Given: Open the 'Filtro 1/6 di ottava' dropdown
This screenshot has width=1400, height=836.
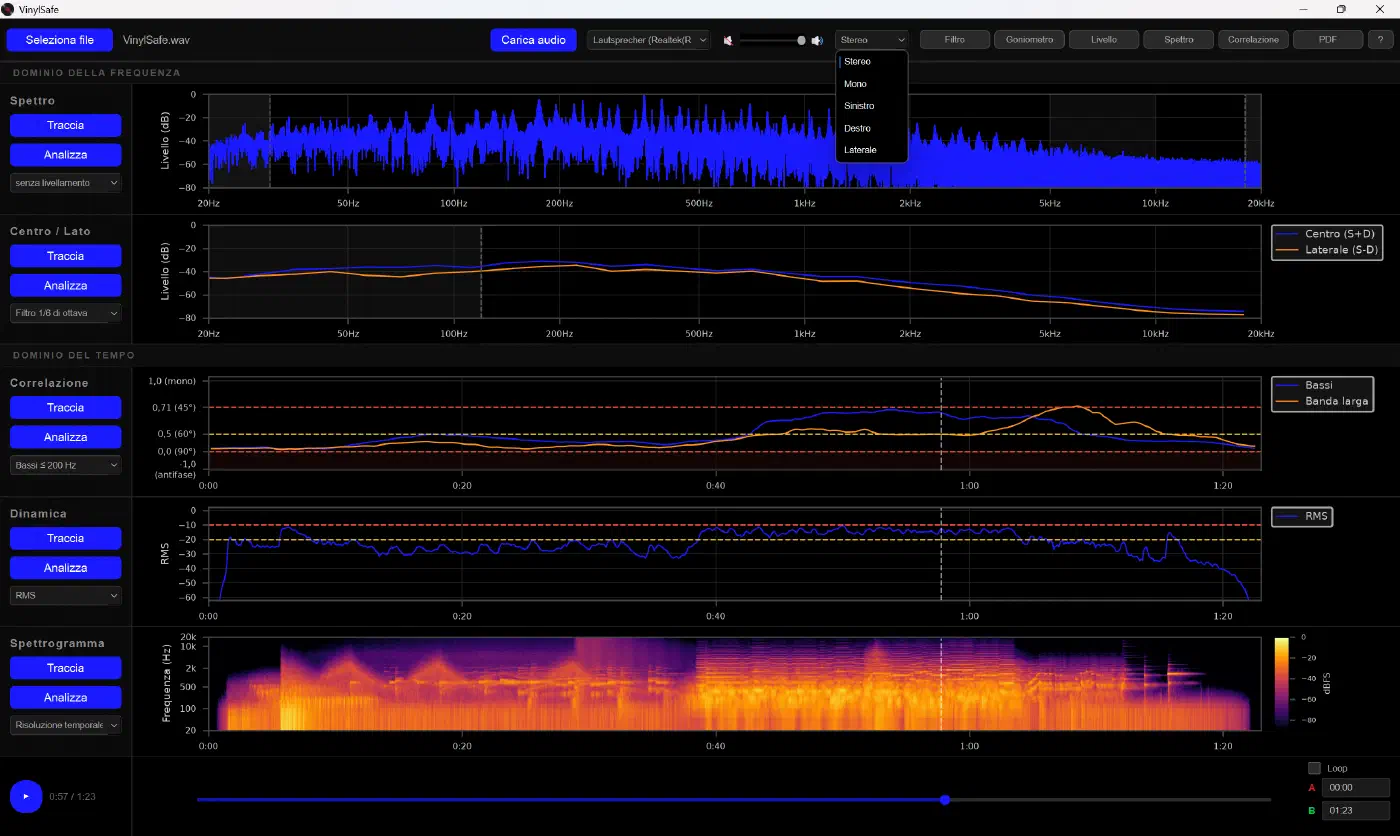Looking at the screenshot, I should [66, 313].
